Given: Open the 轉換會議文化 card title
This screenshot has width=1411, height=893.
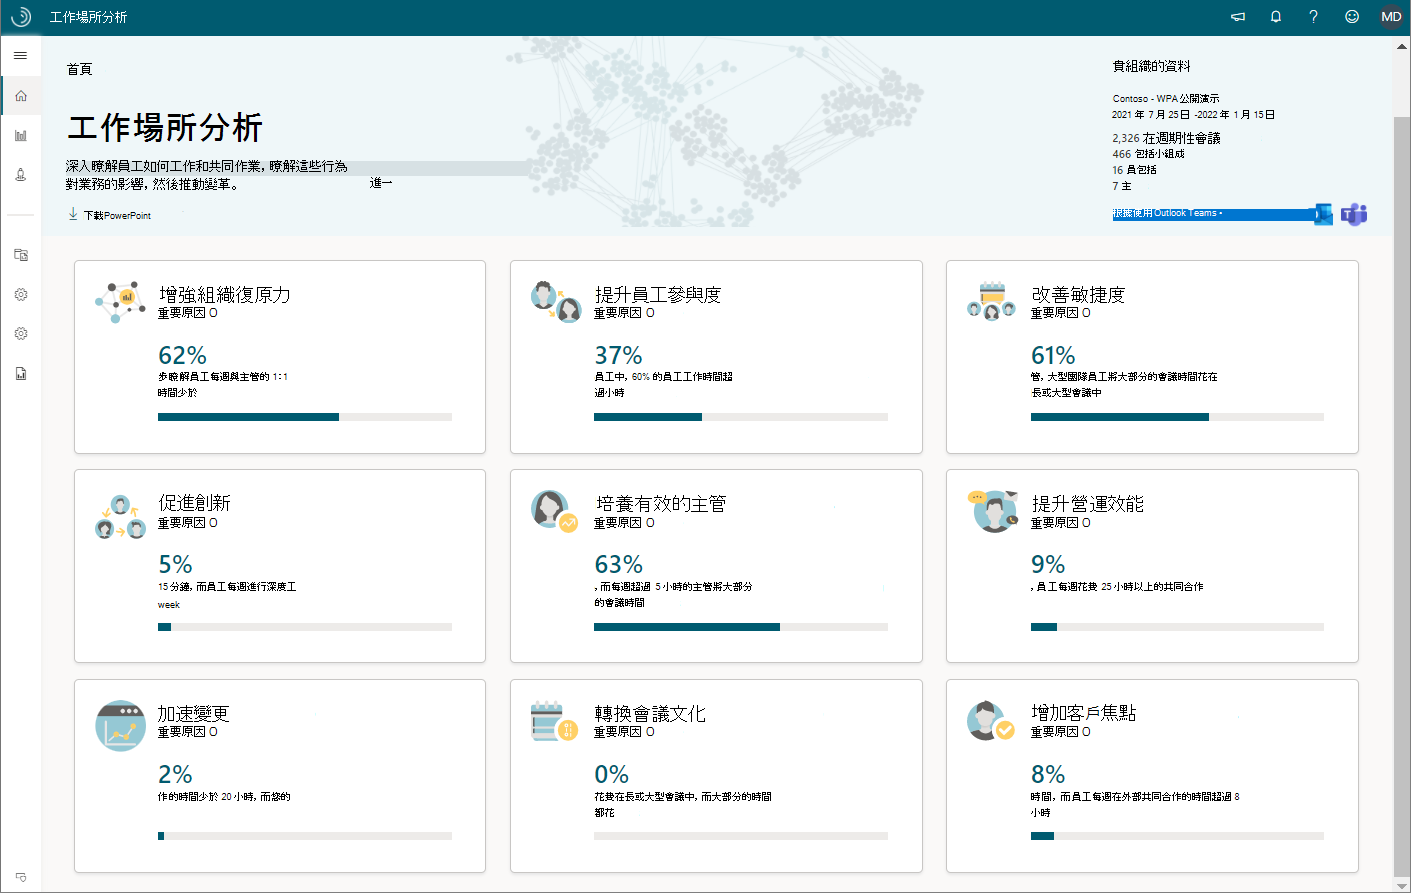Looking at the screenshot, I should pos(650,714).
